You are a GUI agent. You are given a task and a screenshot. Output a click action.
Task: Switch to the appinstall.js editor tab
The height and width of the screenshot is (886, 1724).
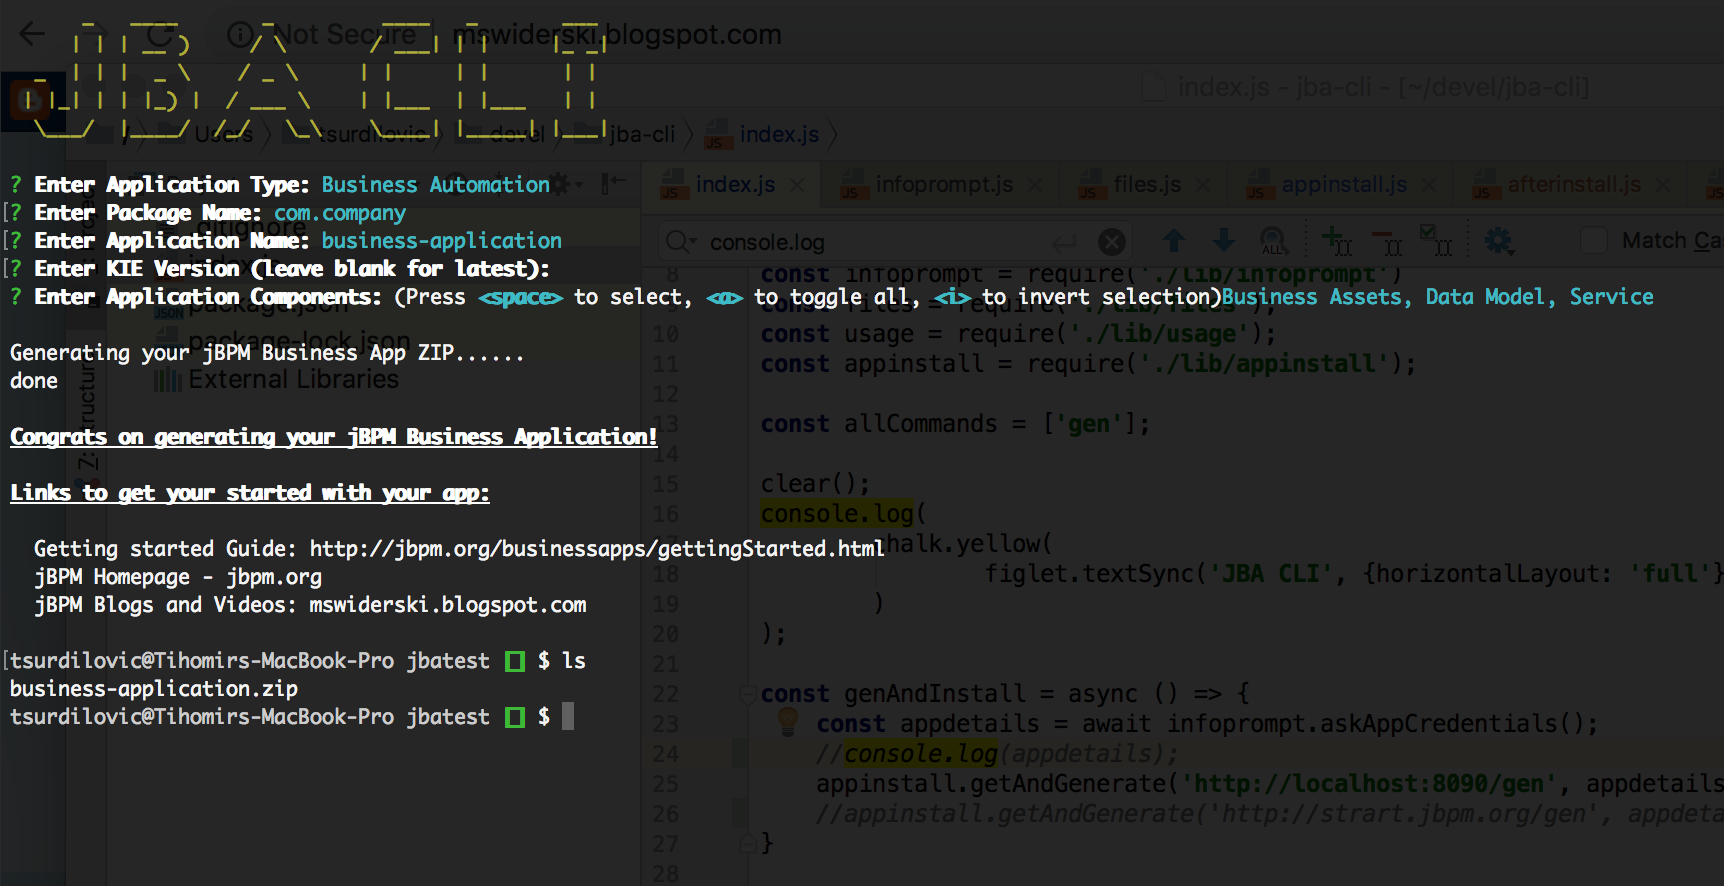[x=1344, y=185]
